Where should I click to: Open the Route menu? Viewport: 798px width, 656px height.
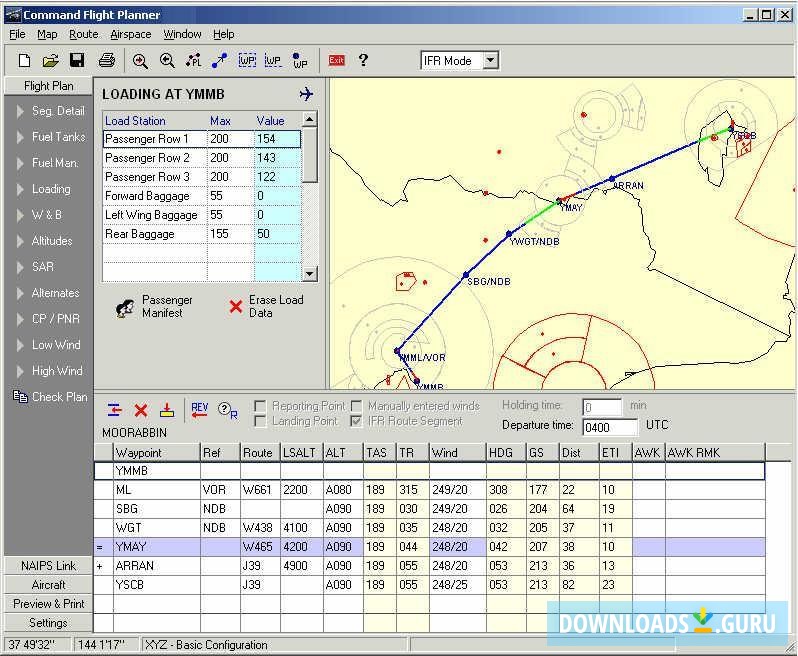click(x=83, y=34)
